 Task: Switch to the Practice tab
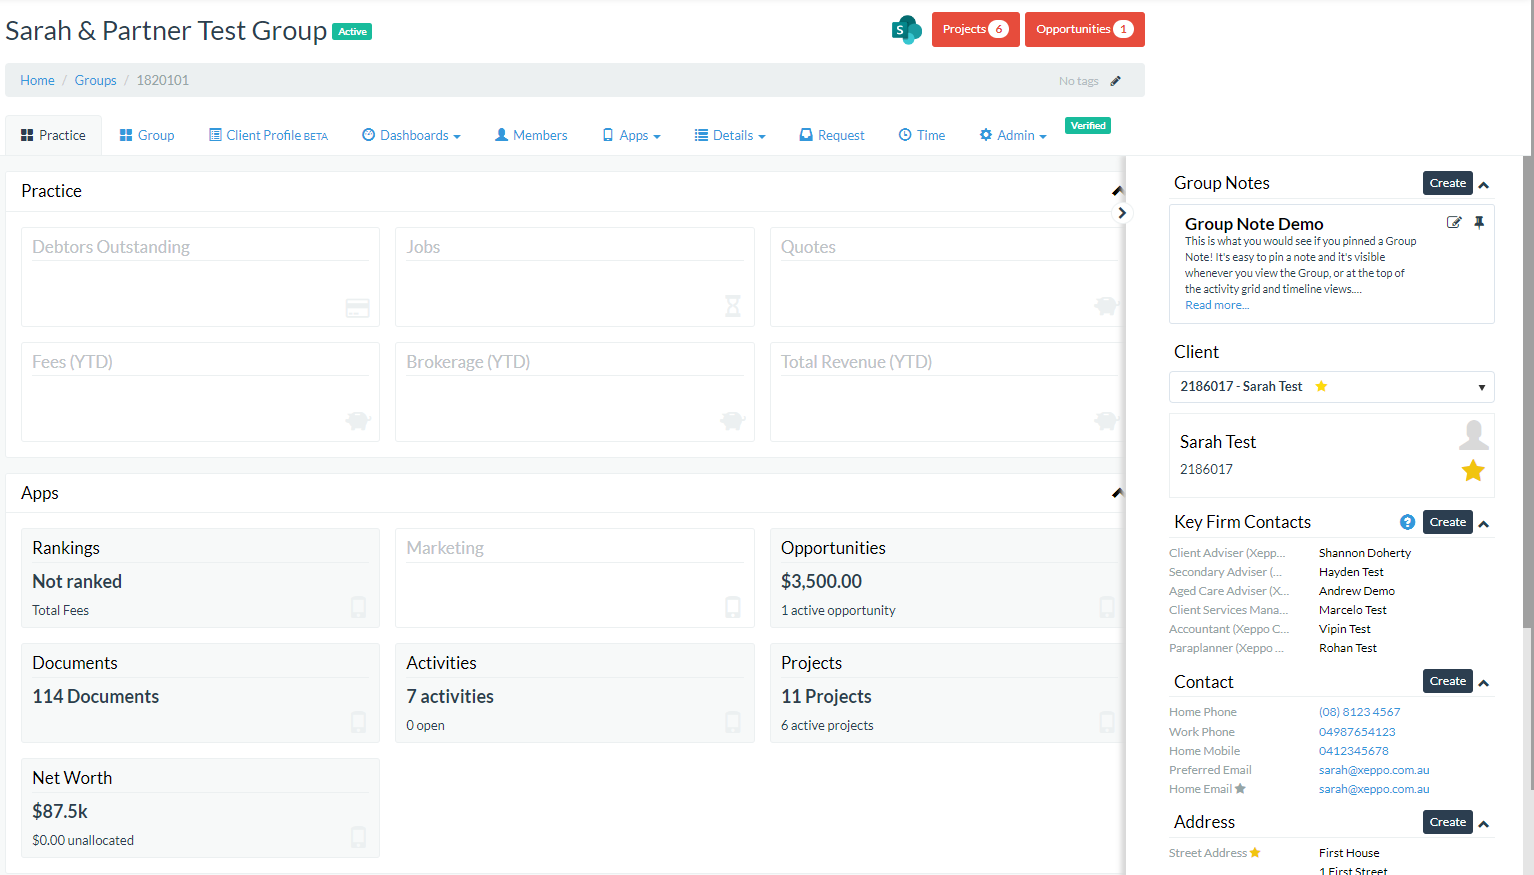[53, 135]
